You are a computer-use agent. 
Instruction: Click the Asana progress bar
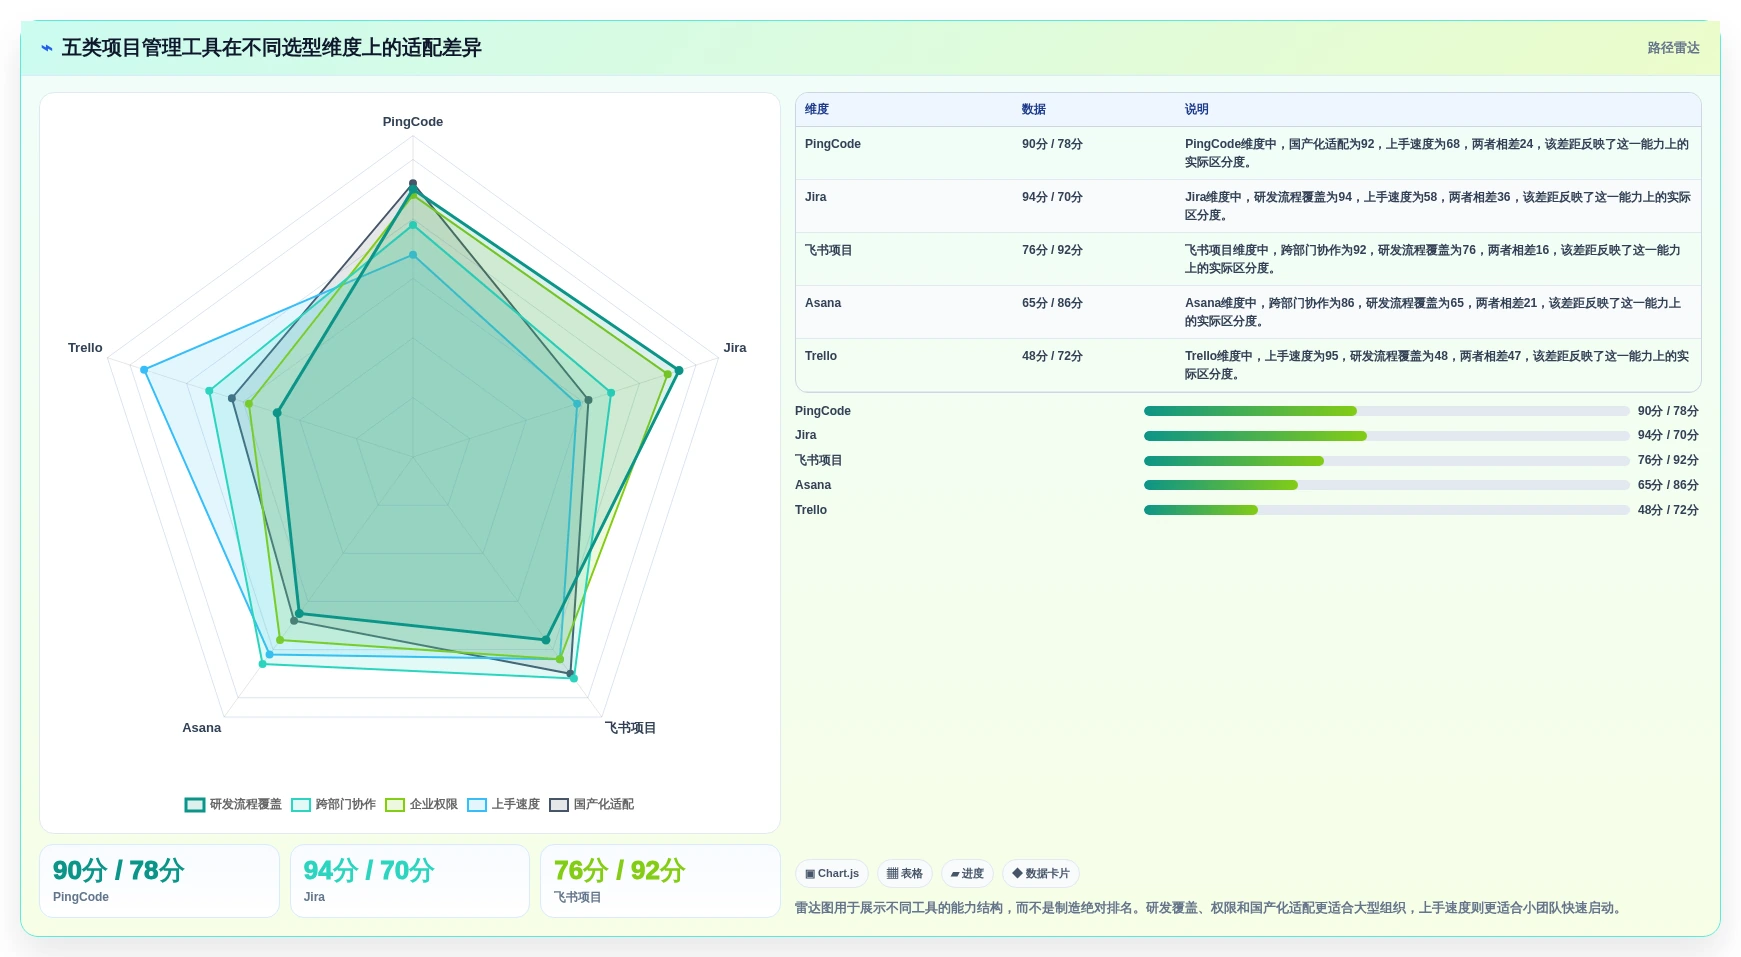pos(1387,485)
